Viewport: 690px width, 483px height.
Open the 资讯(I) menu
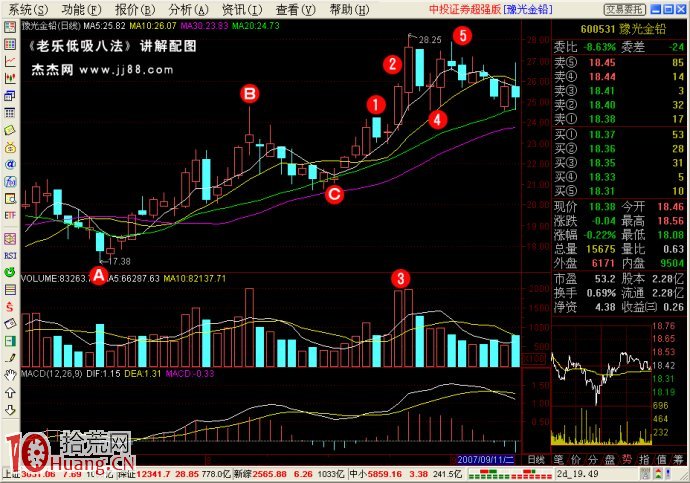[x=242, y=9]
